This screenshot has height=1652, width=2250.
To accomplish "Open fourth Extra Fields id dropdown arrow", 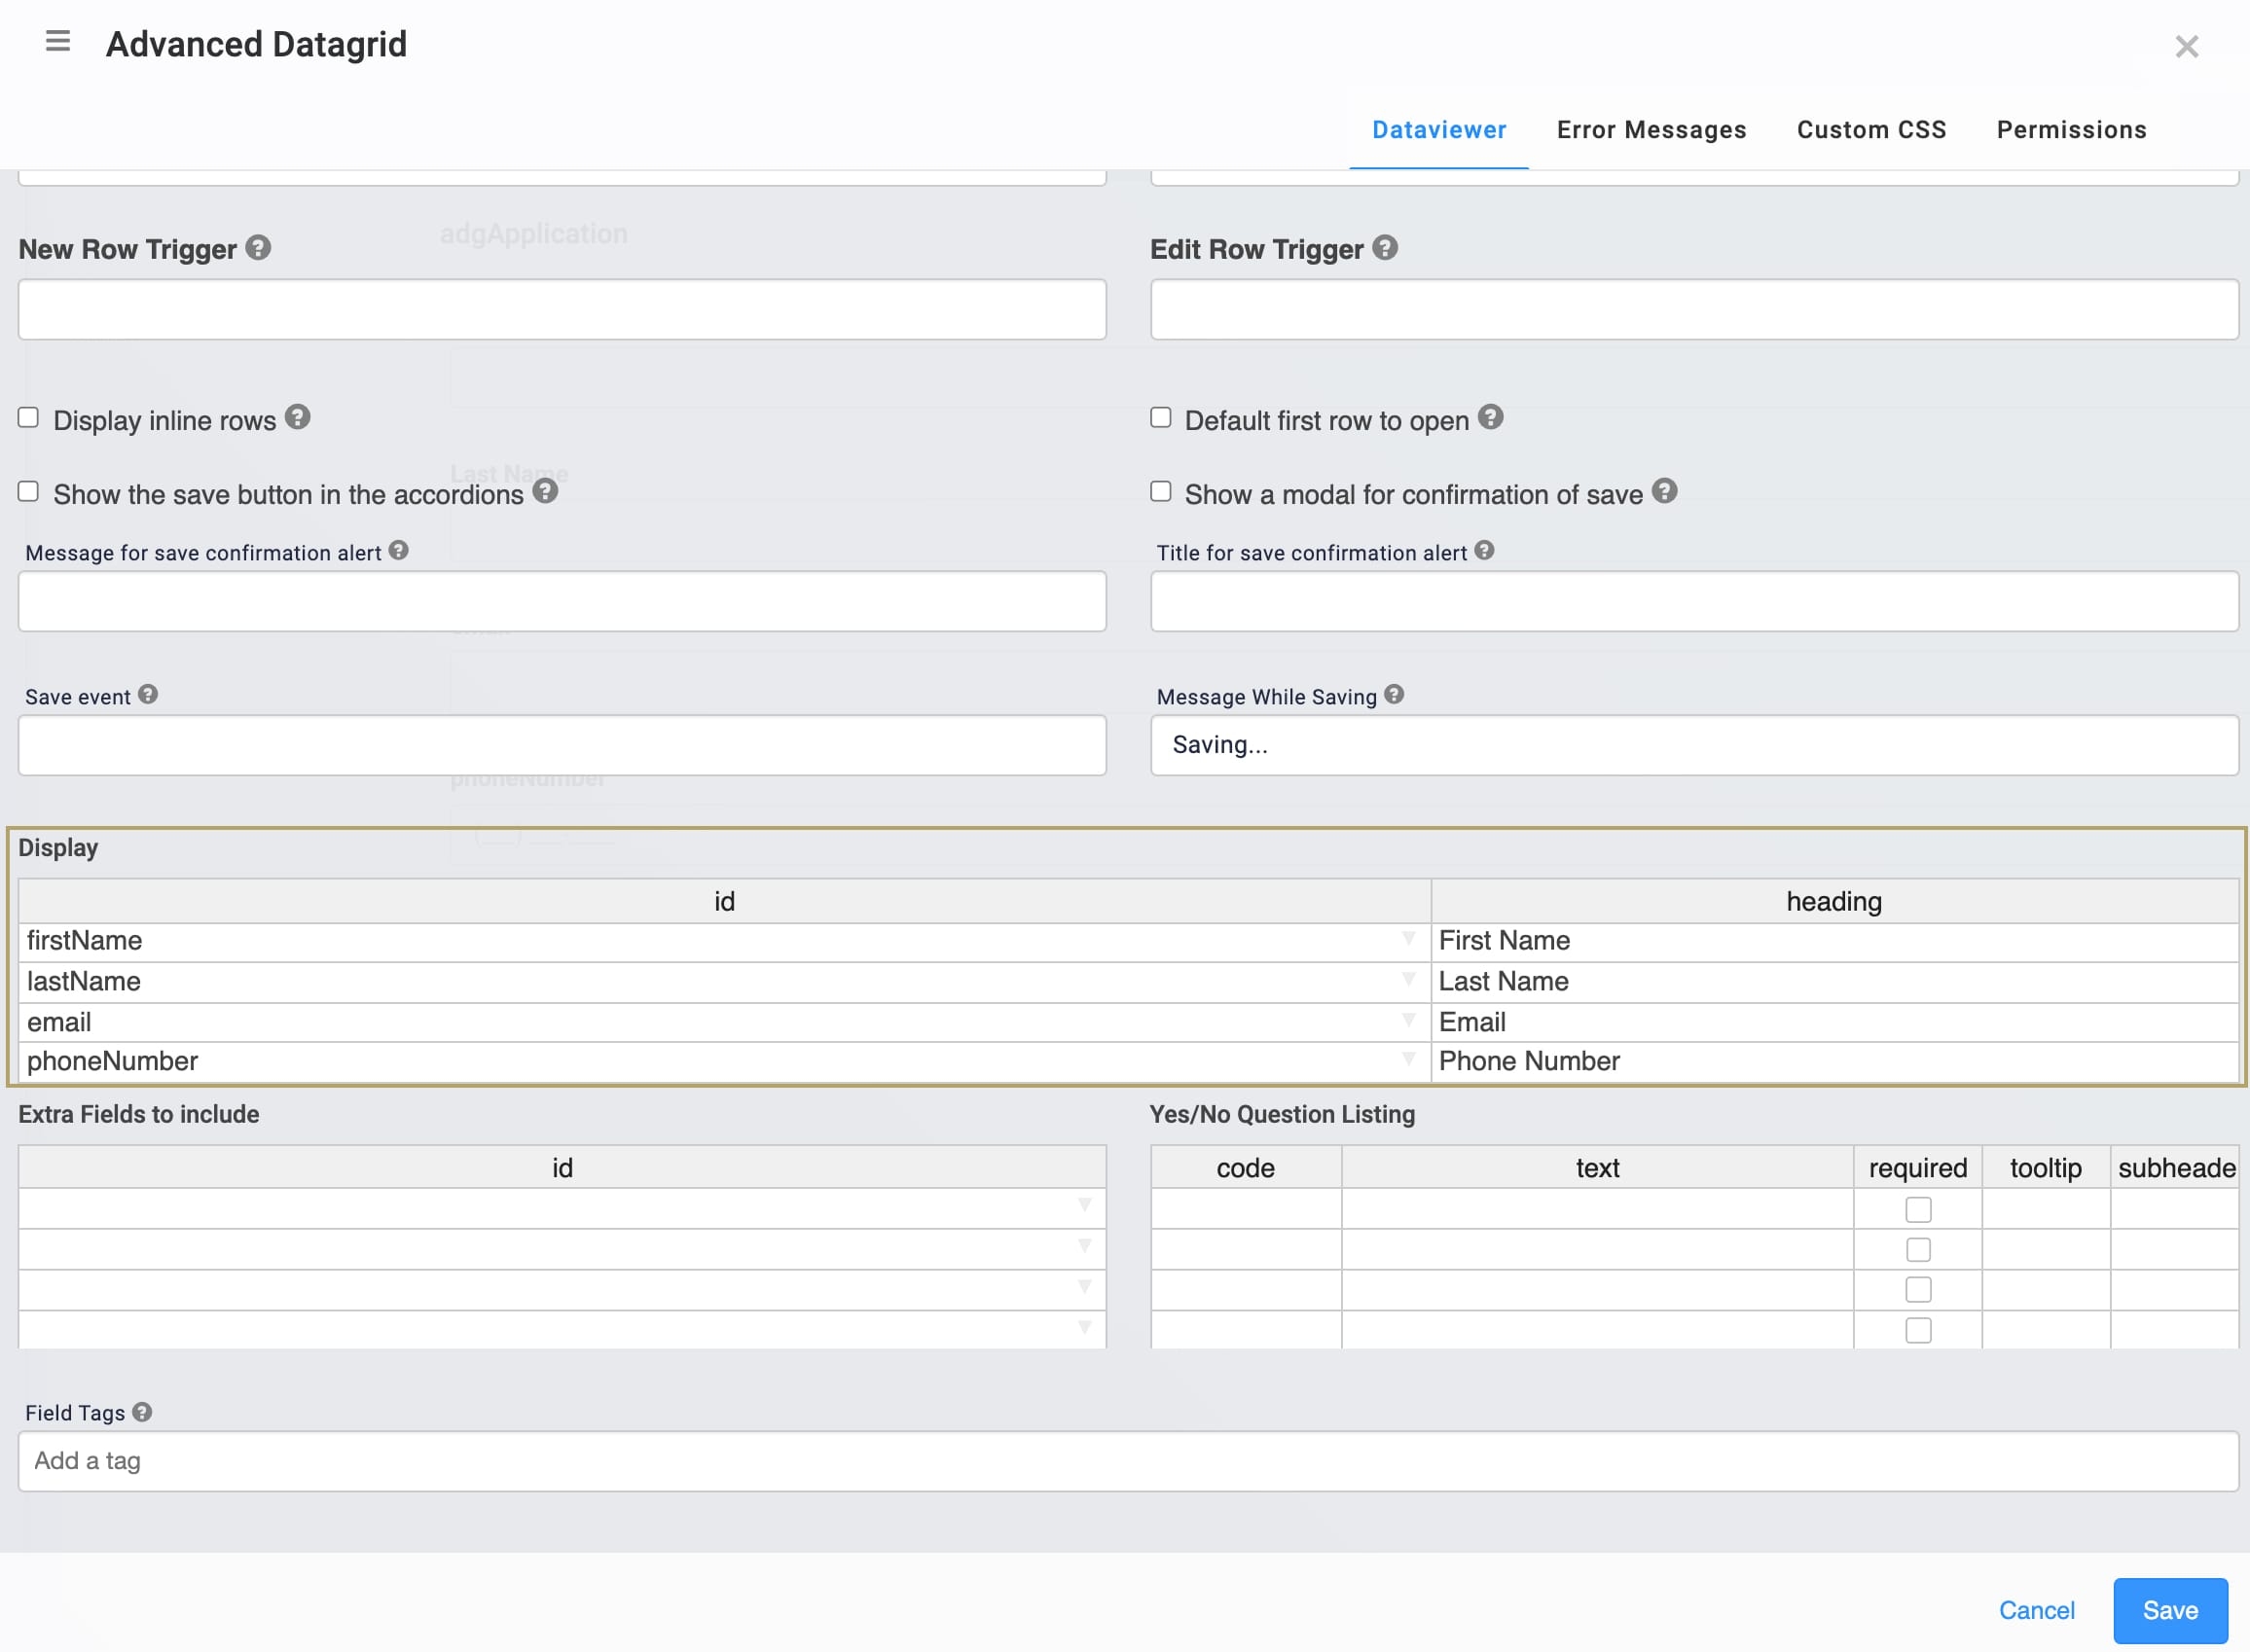I will (1084, 1328).
